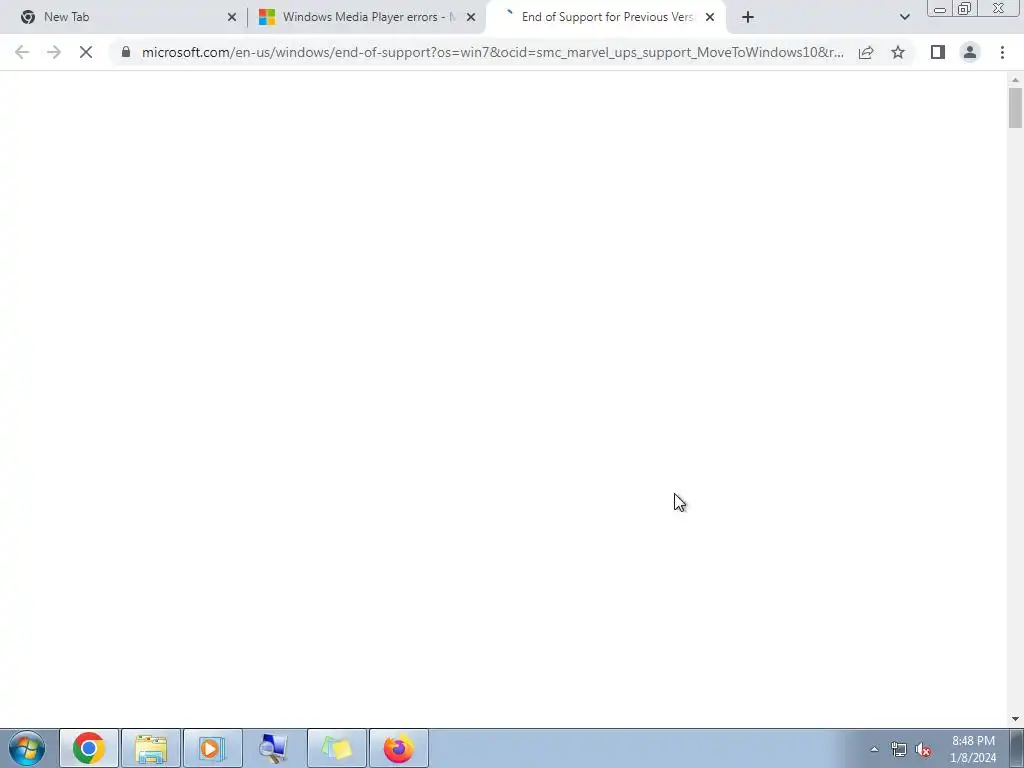Go back to previous page
The width and height of the screenshot is (1024, 768).
[x=22, y=52]
